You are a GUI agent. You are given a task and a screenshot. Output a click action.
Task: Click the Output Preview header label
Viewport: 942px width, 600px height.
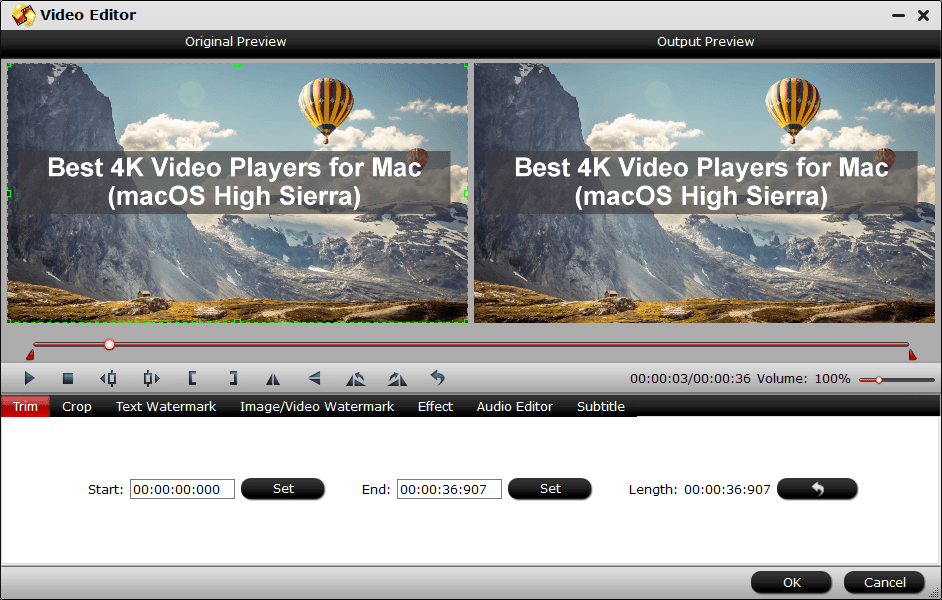pyautogui.click(x=705, y=41)
